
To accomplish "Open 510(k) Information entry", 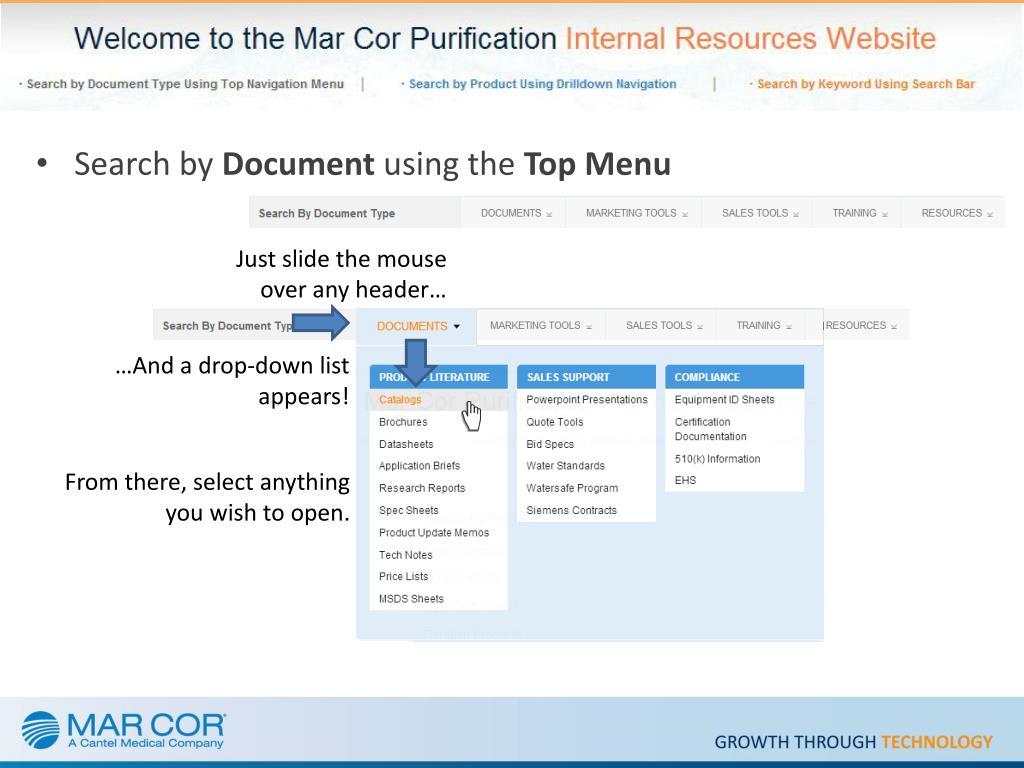I will coord(717,458).
